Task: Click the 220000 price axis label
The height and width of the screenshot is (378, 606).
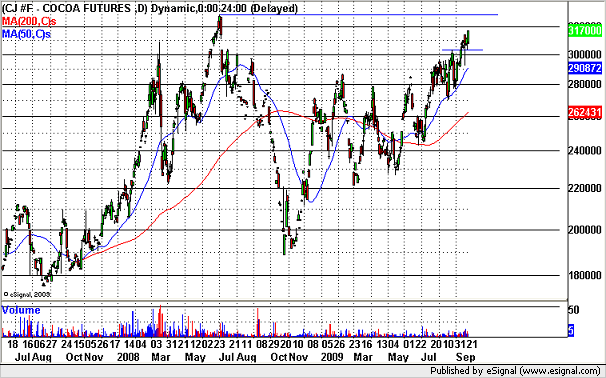Action: click(585, 188)
